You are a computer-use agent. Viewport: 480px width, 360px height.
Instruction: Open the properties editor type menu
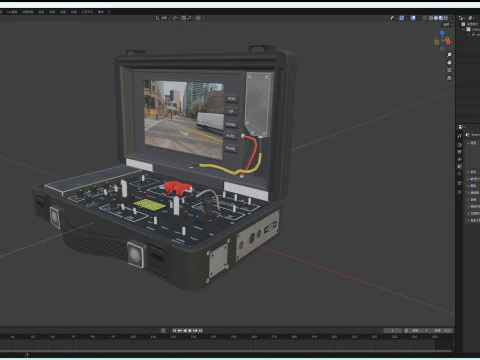(x=461, y=127)
